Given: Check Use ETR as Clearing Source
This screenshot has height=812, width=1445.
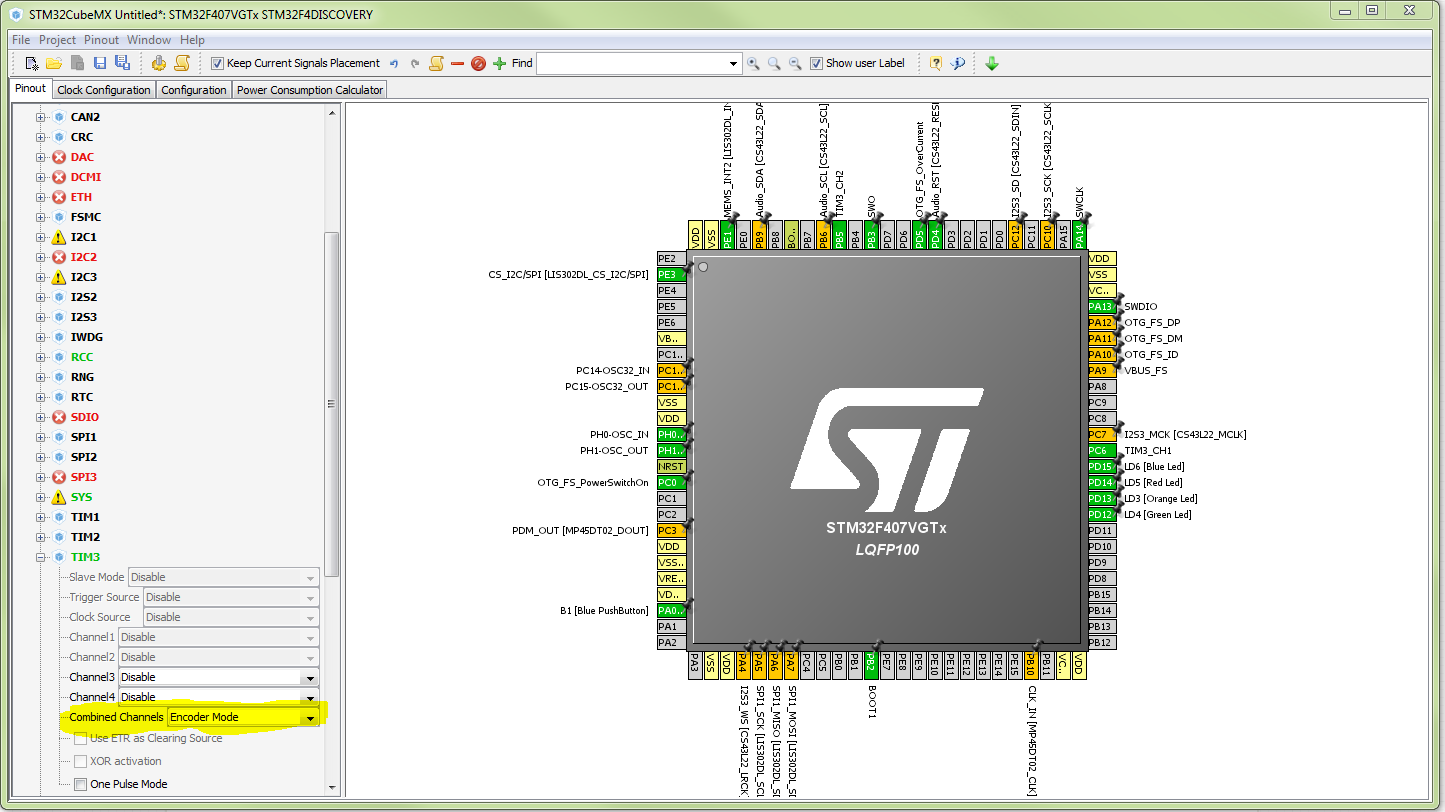Looking at the screenshot, I should click(80, 738).
